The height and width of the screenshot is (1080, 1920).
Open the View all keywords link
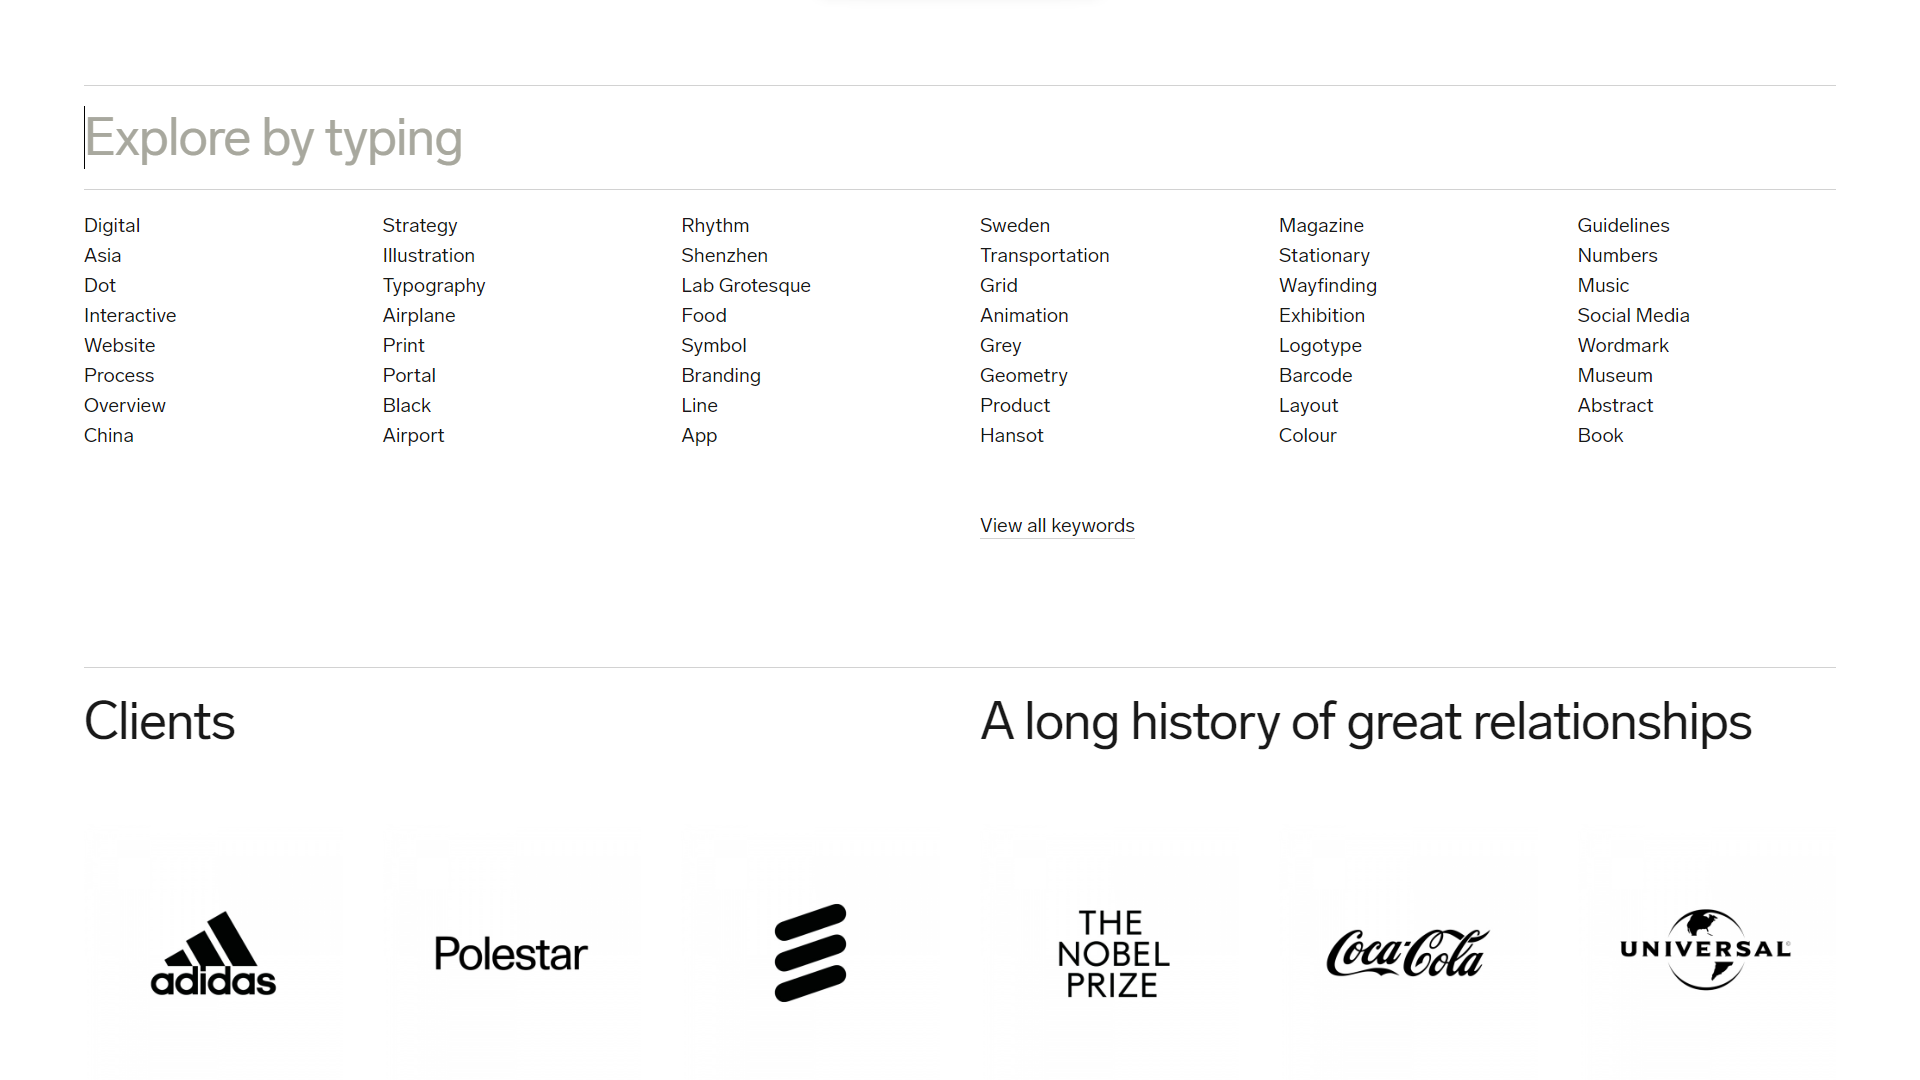[x=1057, y=526]
